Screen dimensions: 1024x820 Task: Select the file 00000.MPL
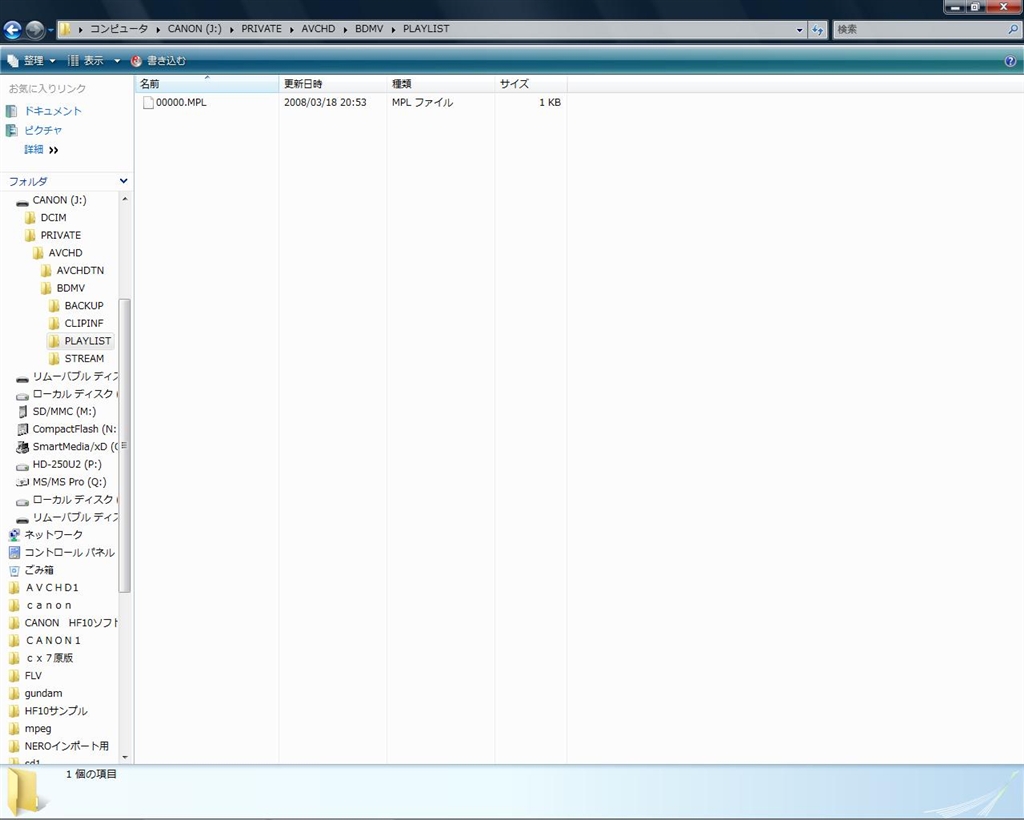tap(181, 102)
